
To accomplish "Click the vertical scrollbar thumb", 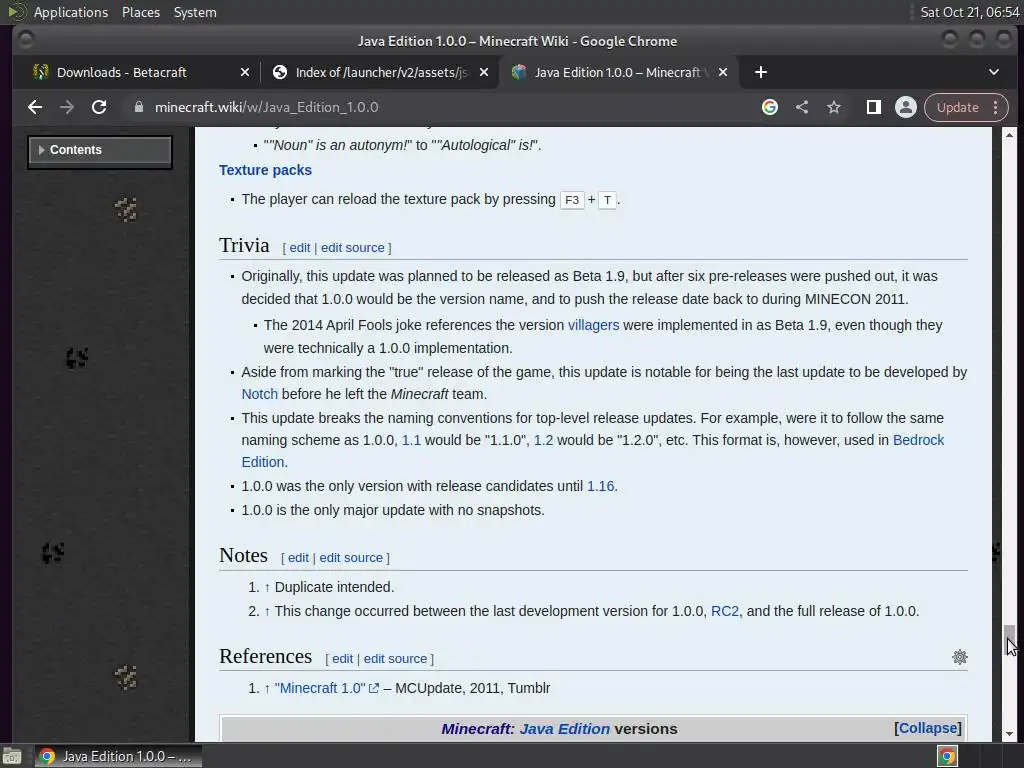I will tap(1009, 640).
